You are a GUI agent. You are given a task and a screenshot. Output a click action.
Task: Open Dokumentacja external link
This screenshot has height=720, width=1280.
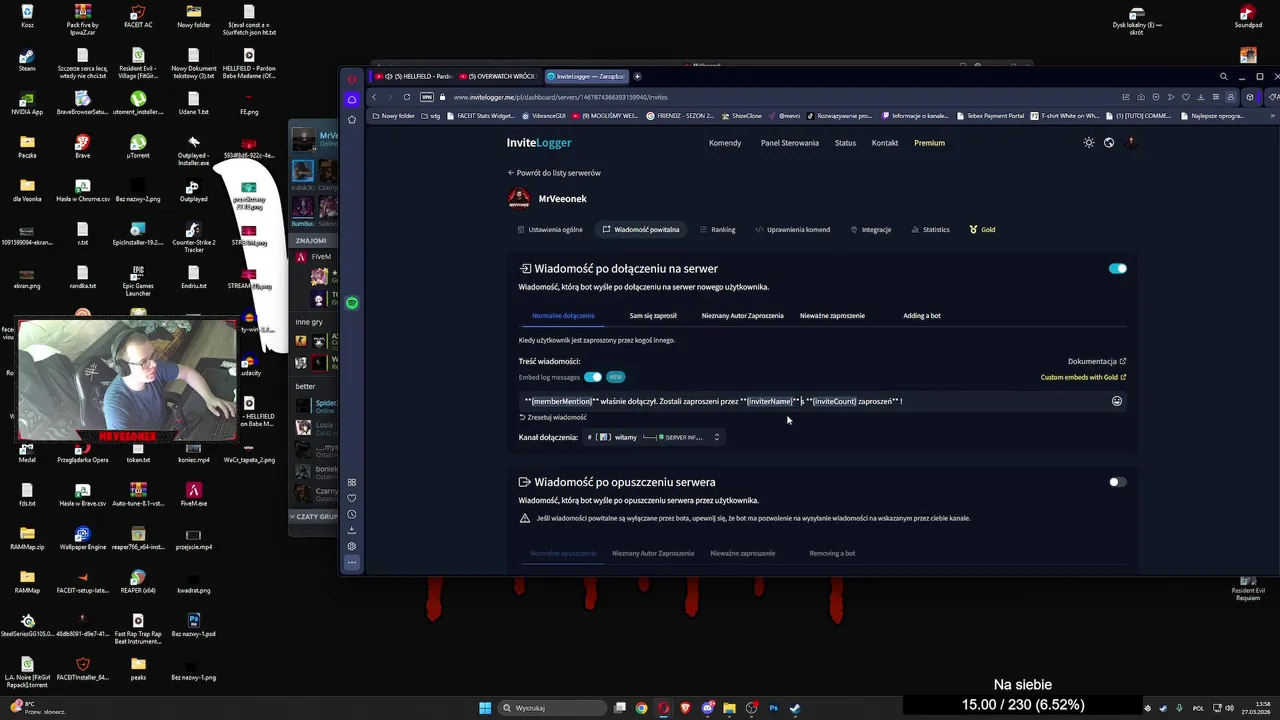pos(1097,362)
